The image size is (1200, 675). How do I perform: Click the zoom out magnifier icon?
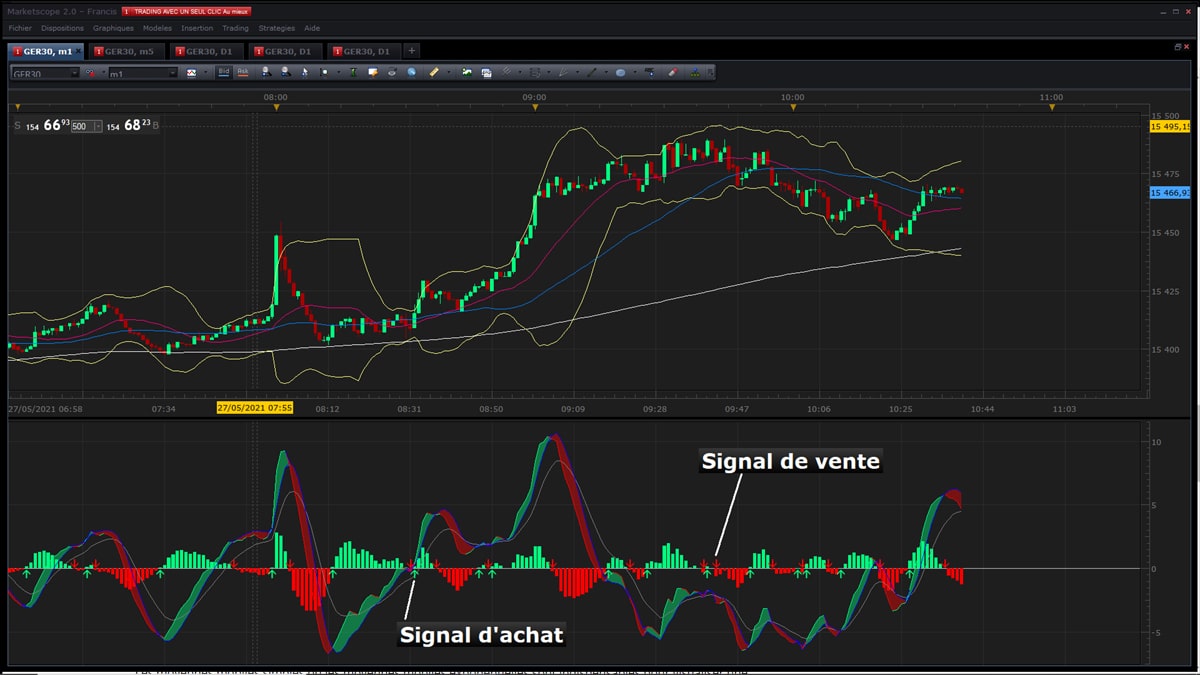(x=286, y=72)
